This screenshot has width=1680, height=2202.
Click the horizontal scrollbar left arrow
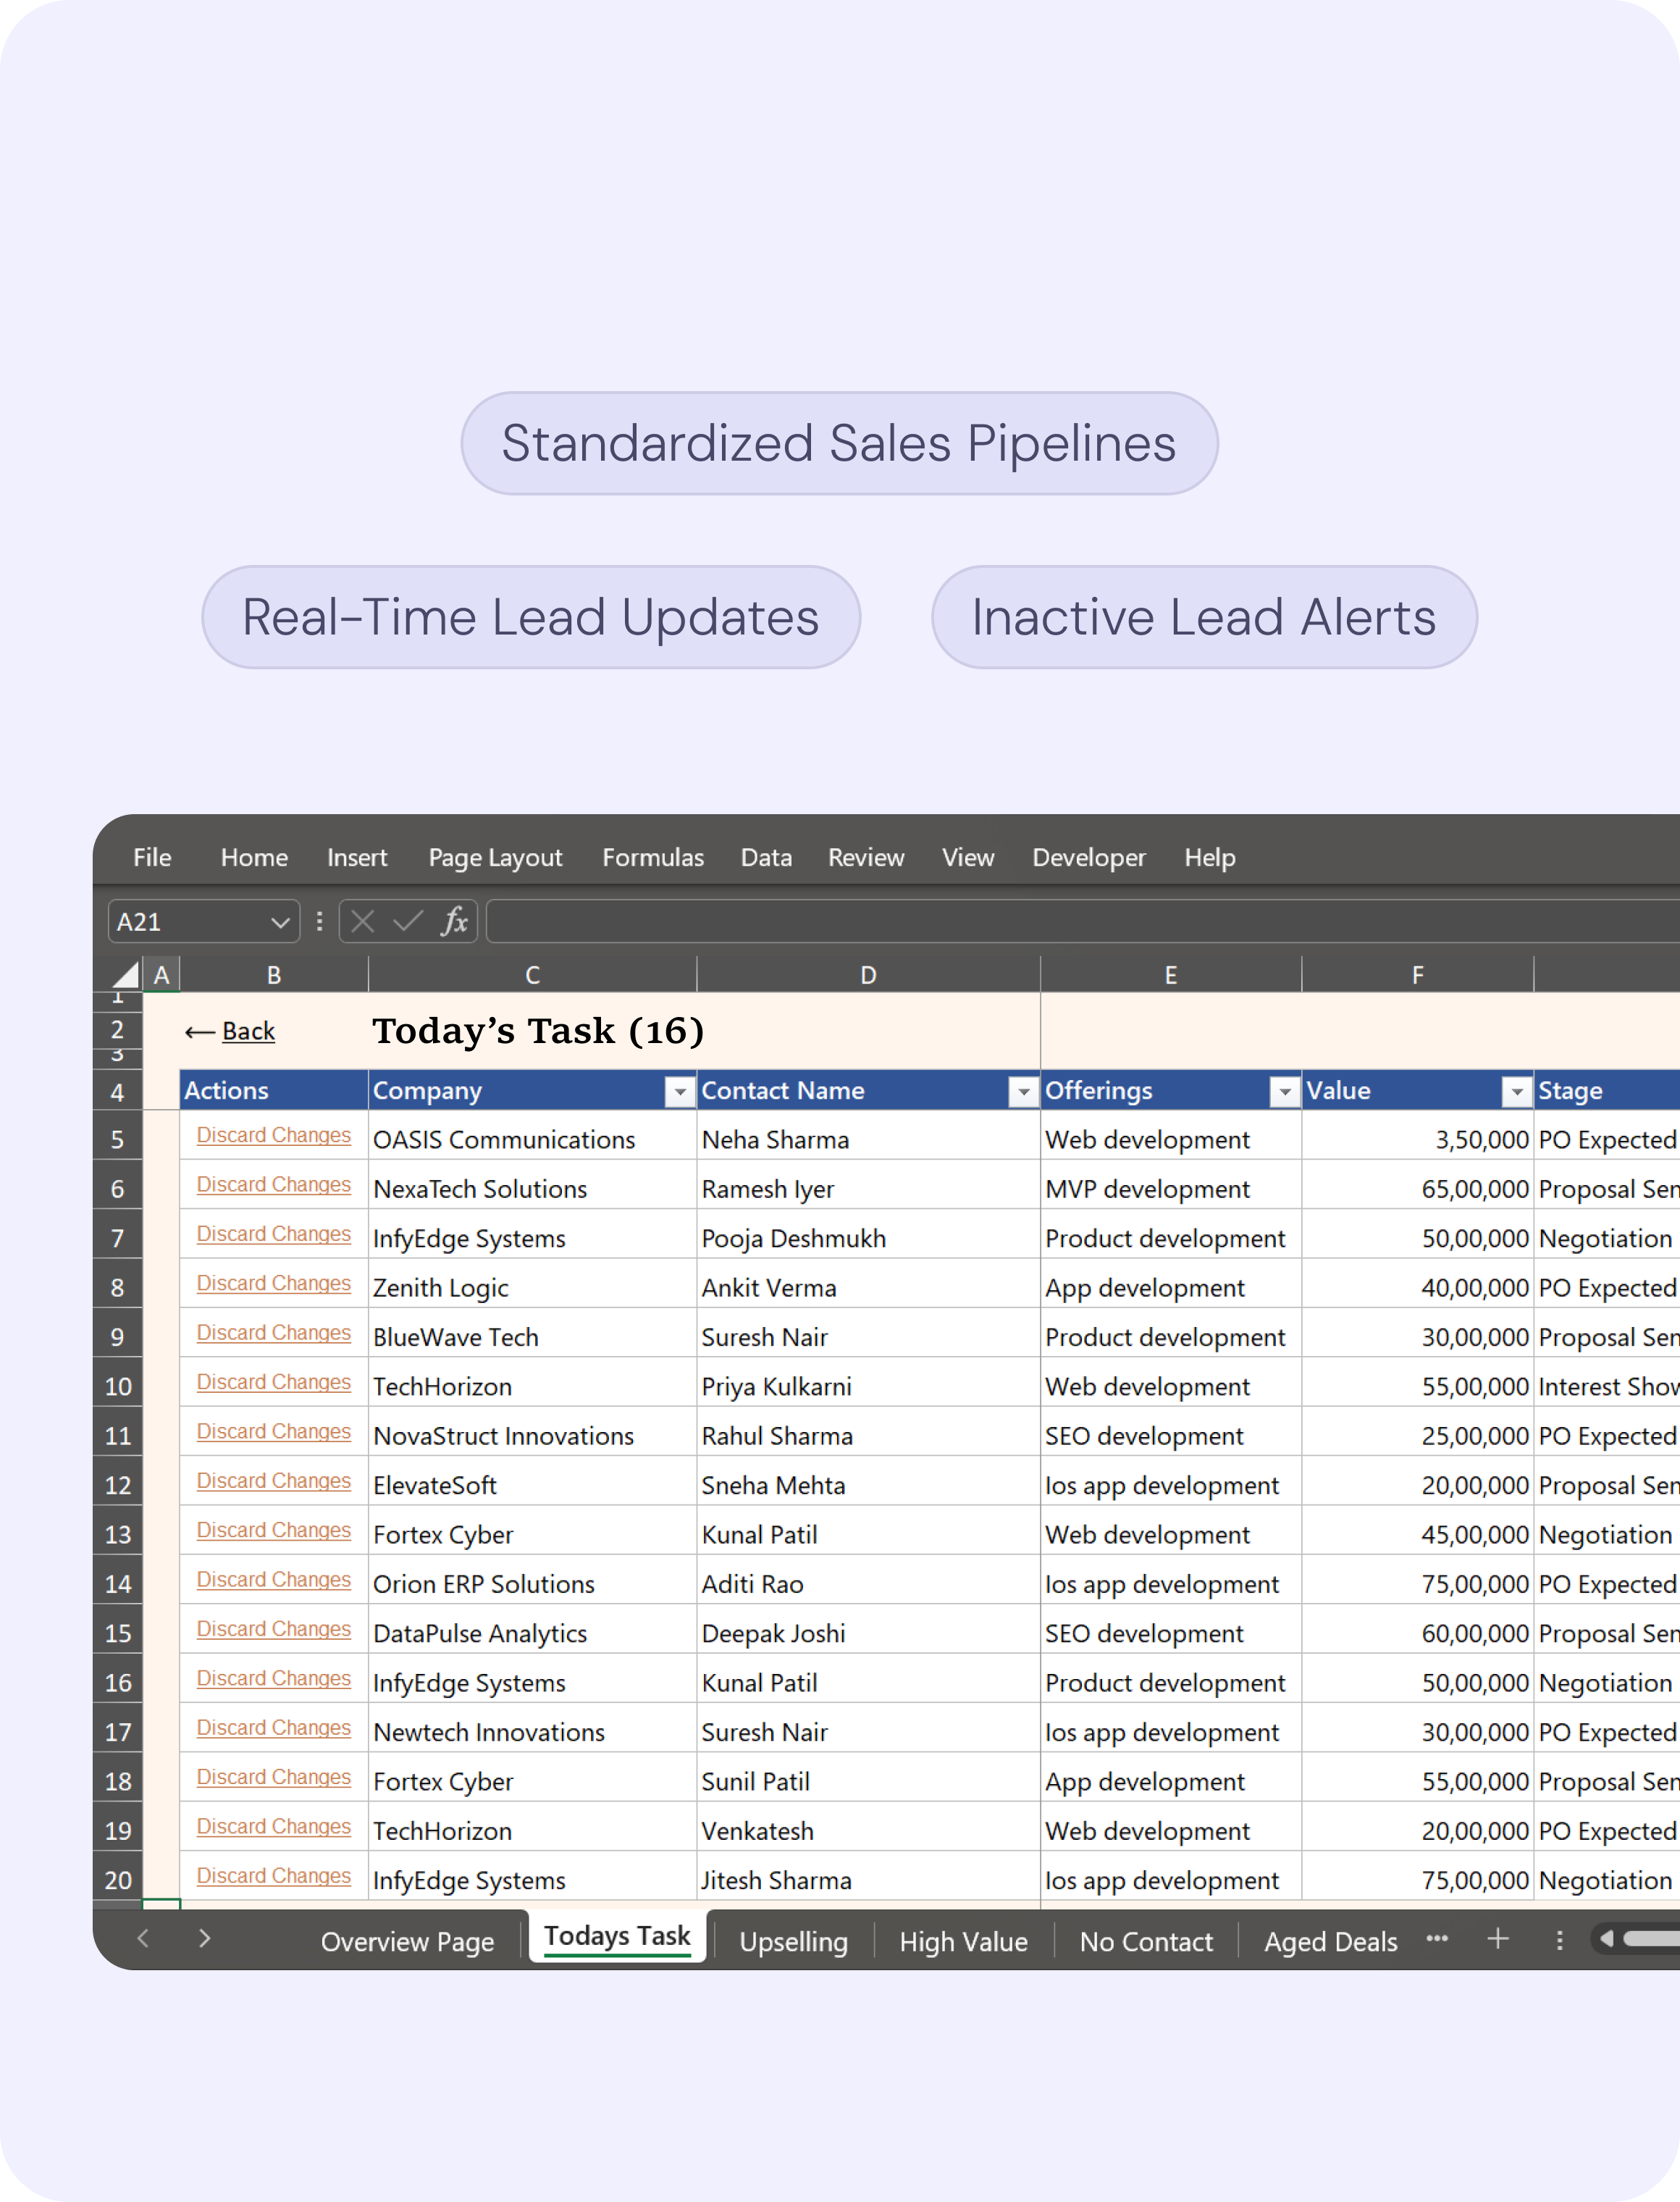[1607, 1939]
